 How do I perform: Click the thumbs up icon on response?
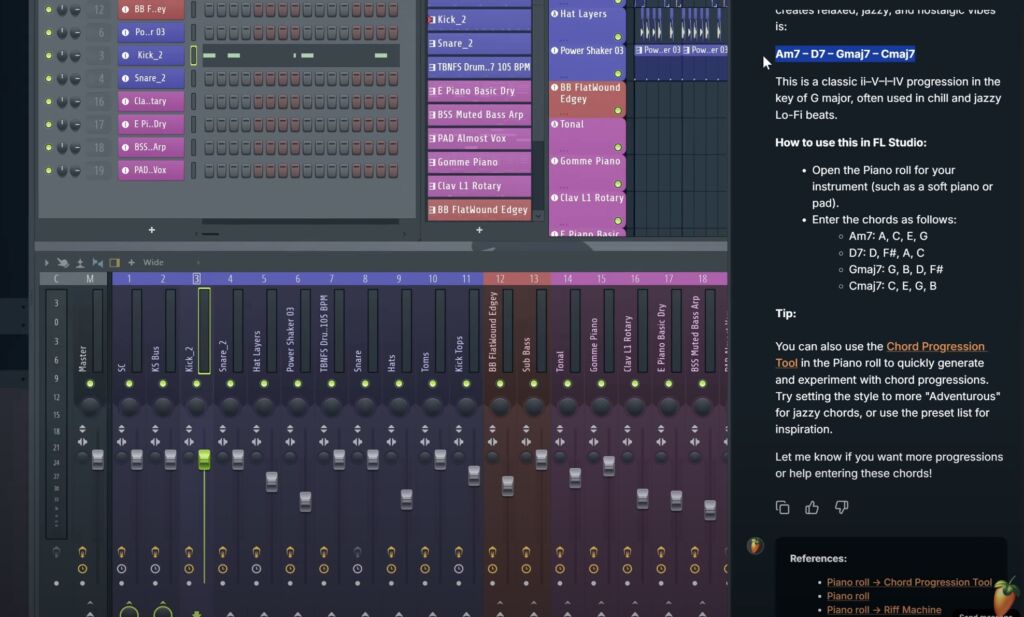point(812,508)
